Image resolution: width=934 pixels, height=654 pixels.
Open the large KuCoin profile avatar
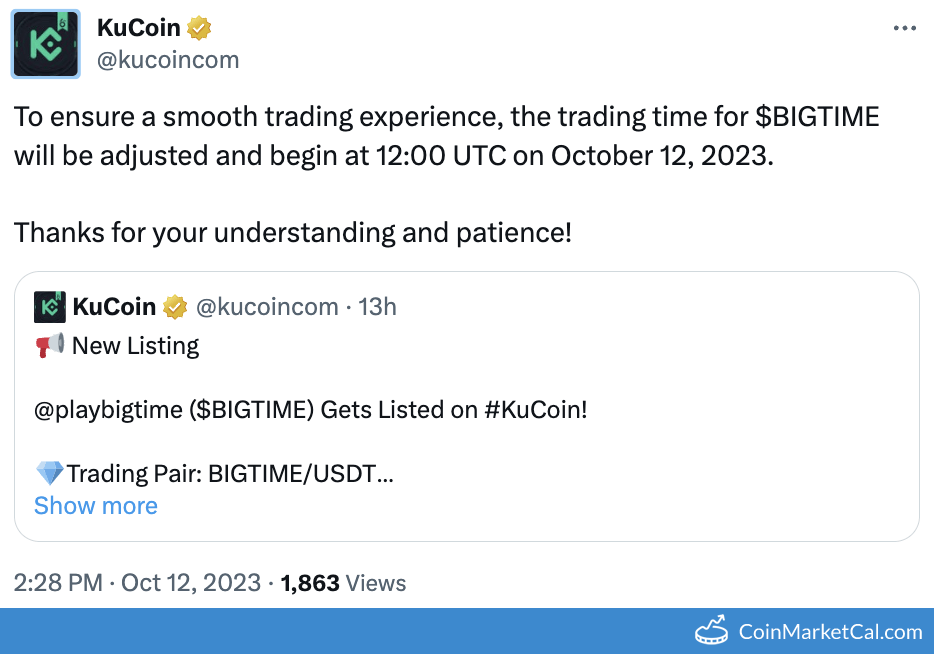click(45, 45)
